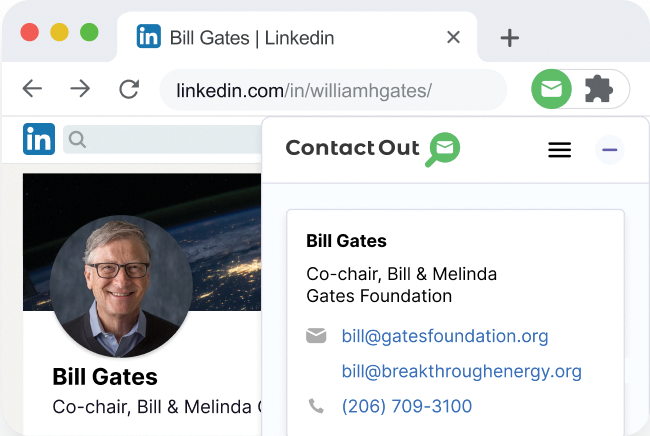This screenshot has height=436, width=650.
Task: Click the linkedin.com address bar
Action: pyautogui.click(x=330, y=90)
